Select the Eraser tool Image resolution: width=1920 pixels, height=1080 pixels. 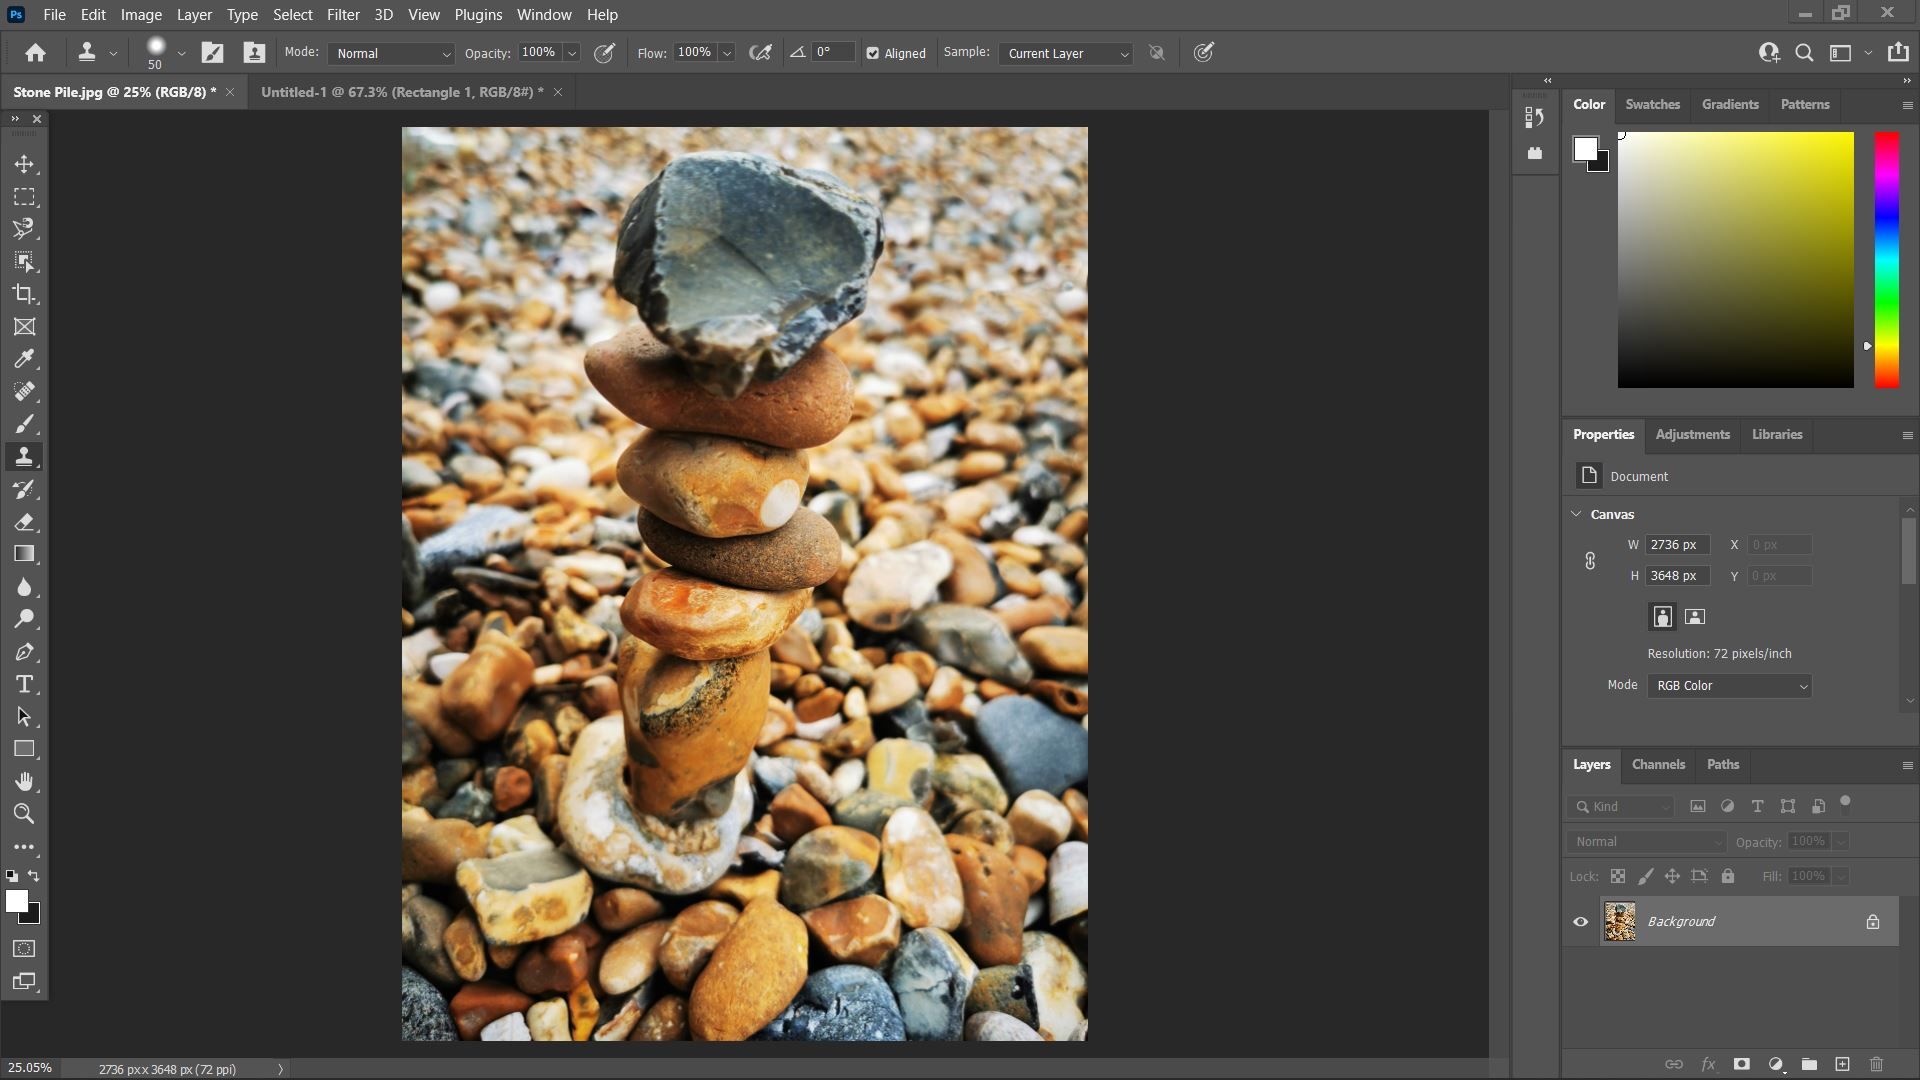(24, 522)
